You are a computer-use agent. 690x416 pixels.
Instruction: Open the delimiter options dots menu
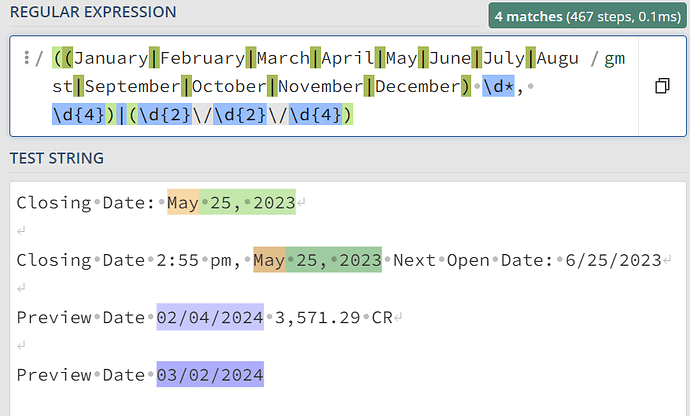pyautogui.click(x=26, y=58)
